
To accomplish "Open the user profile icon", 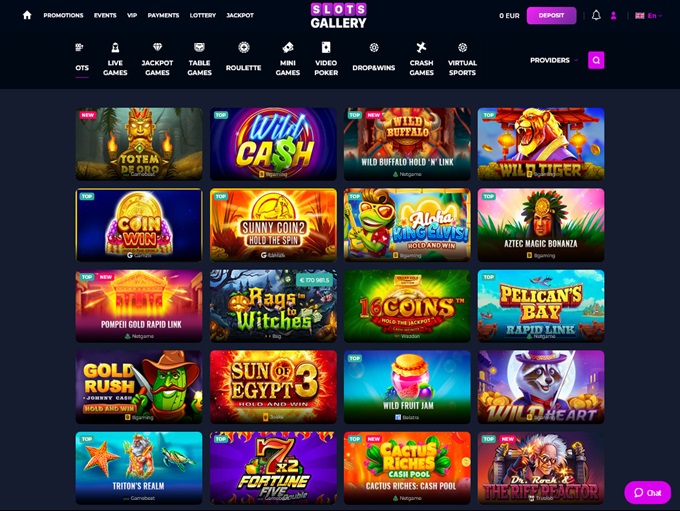I will [x=613, y=16].
